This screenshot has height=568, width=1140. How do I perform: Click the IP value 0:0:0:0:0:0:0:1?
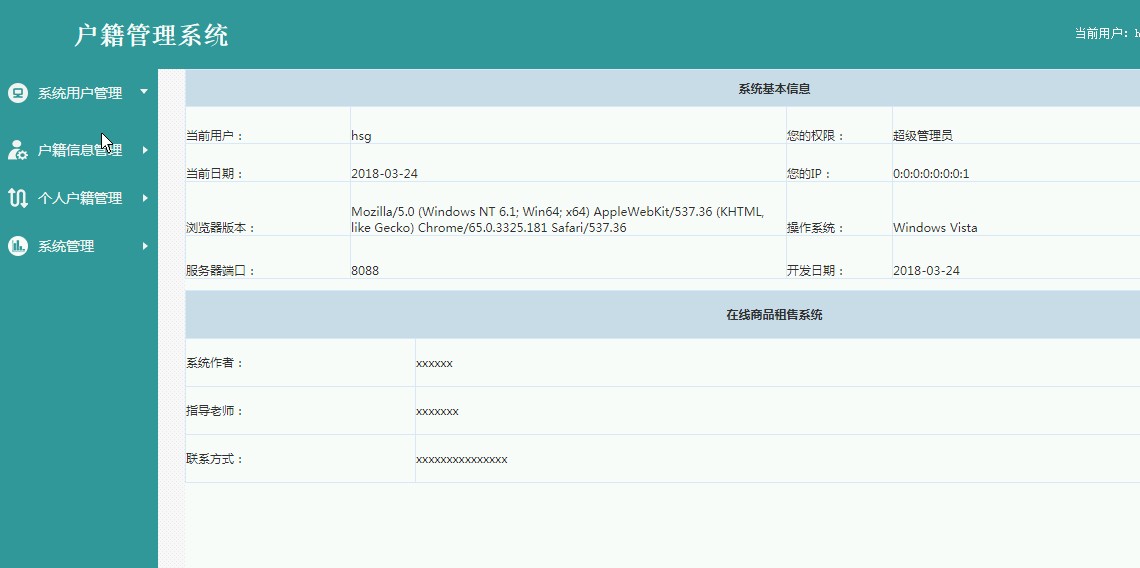pyautogui.click(x=931, y=174)
